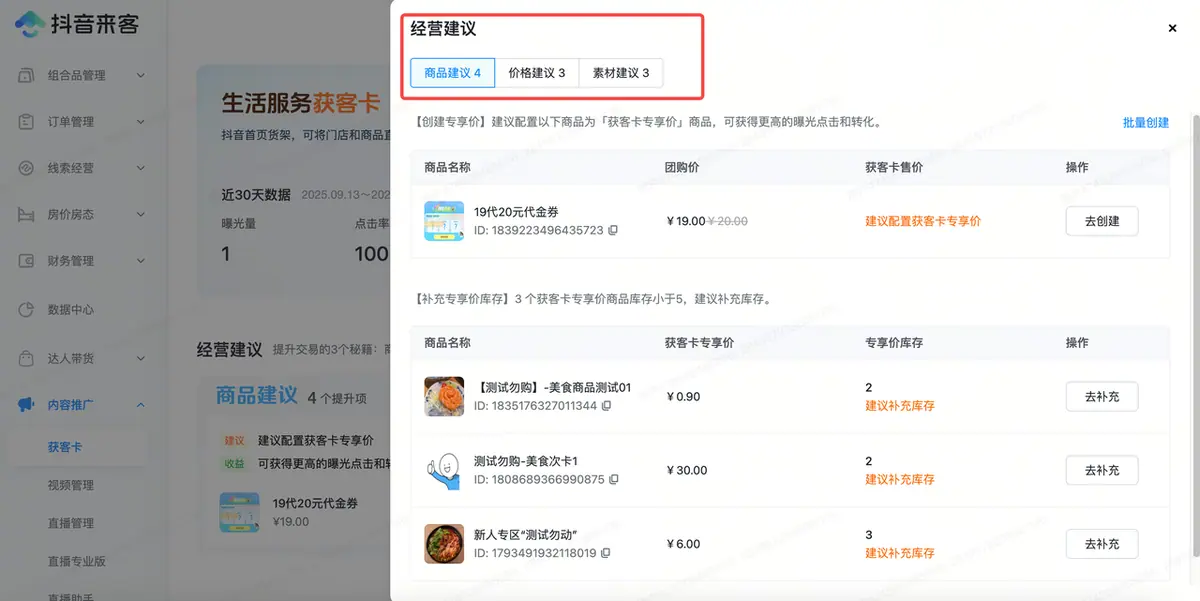This screenshot has height=601, width=1200.
Task: Click the 建议配置获客卡专享价 orange text
Action: pyautogui.click(x=923, y=221)
